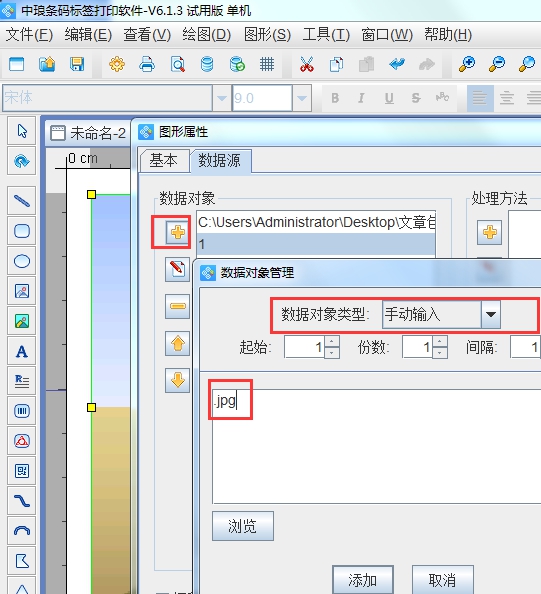This screenshot has width=541, height=594.
Task: Toggle Underline formatting button
Action: coord(389,98)
